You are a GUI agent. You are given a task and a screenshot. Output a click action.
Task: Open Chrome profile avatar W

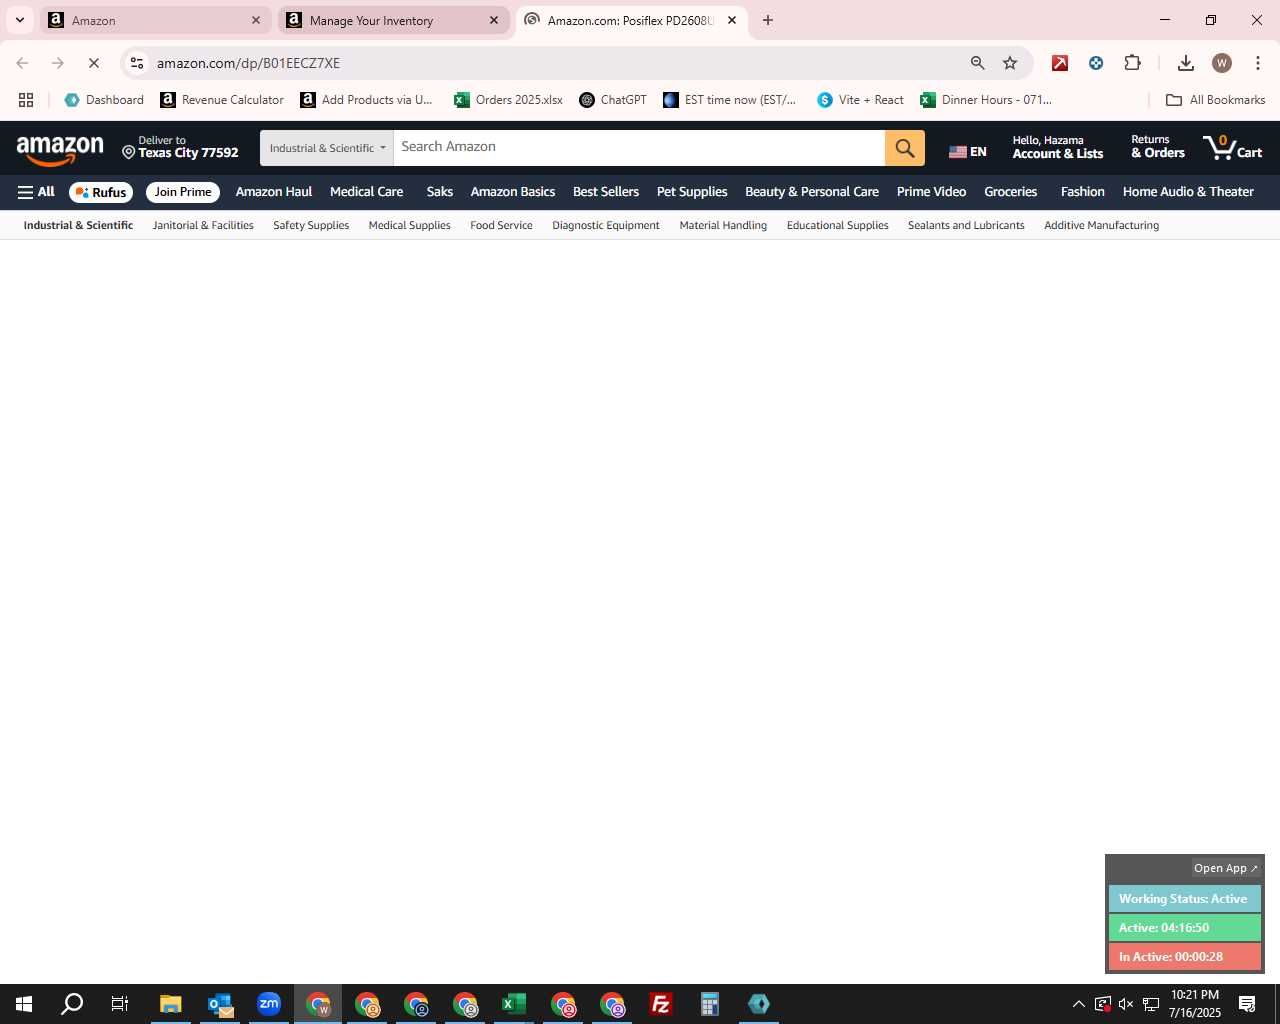(x=1222, y=63)
